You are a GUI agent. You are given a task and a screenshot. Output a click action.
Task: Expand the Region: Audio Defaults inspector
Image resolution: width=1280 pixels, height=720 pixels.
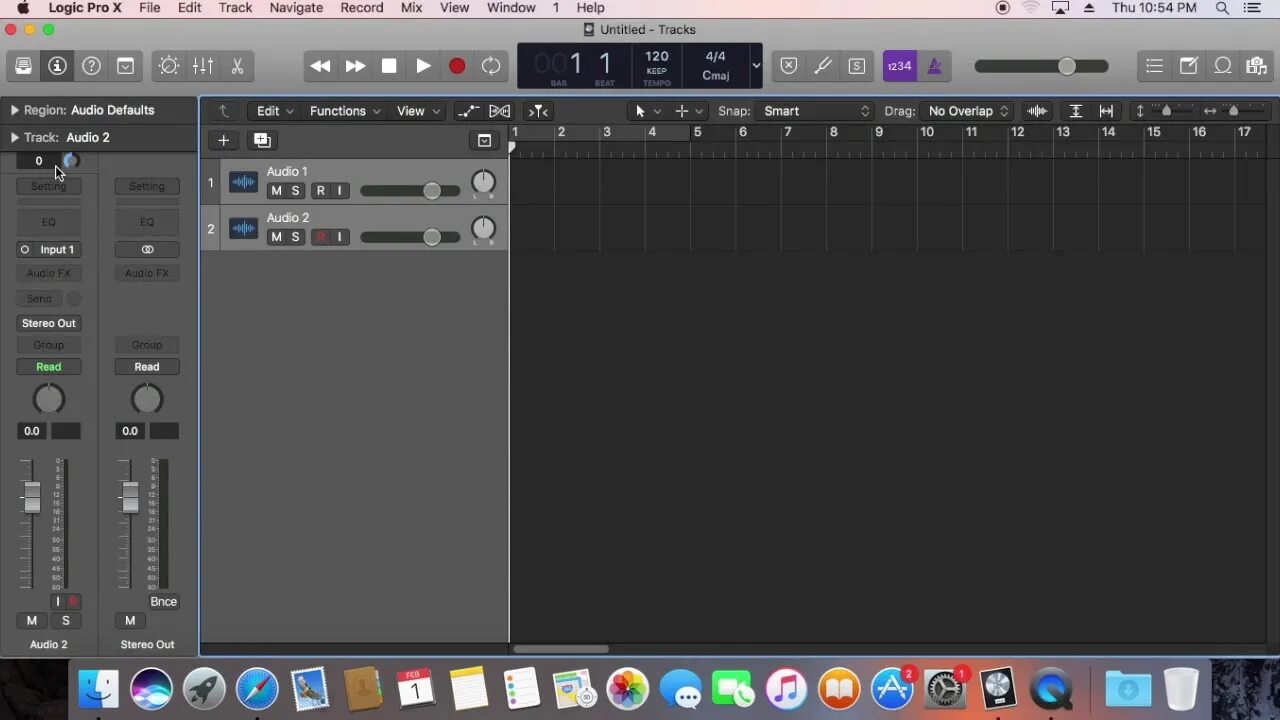coord(14,110)
